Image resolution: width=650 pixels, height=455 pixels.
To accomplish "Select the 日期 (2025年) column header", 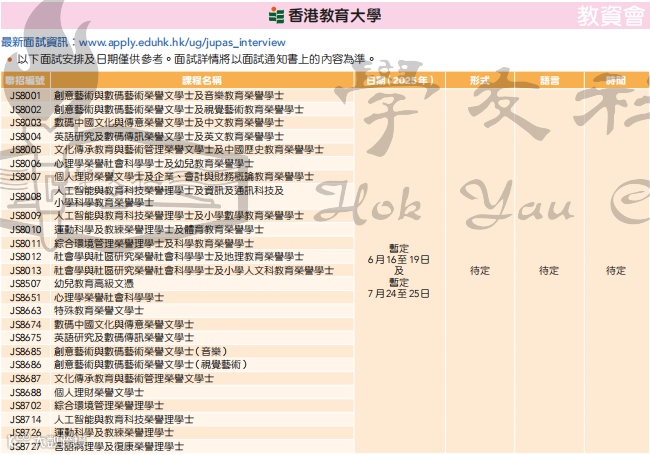I will pos(400,80).
